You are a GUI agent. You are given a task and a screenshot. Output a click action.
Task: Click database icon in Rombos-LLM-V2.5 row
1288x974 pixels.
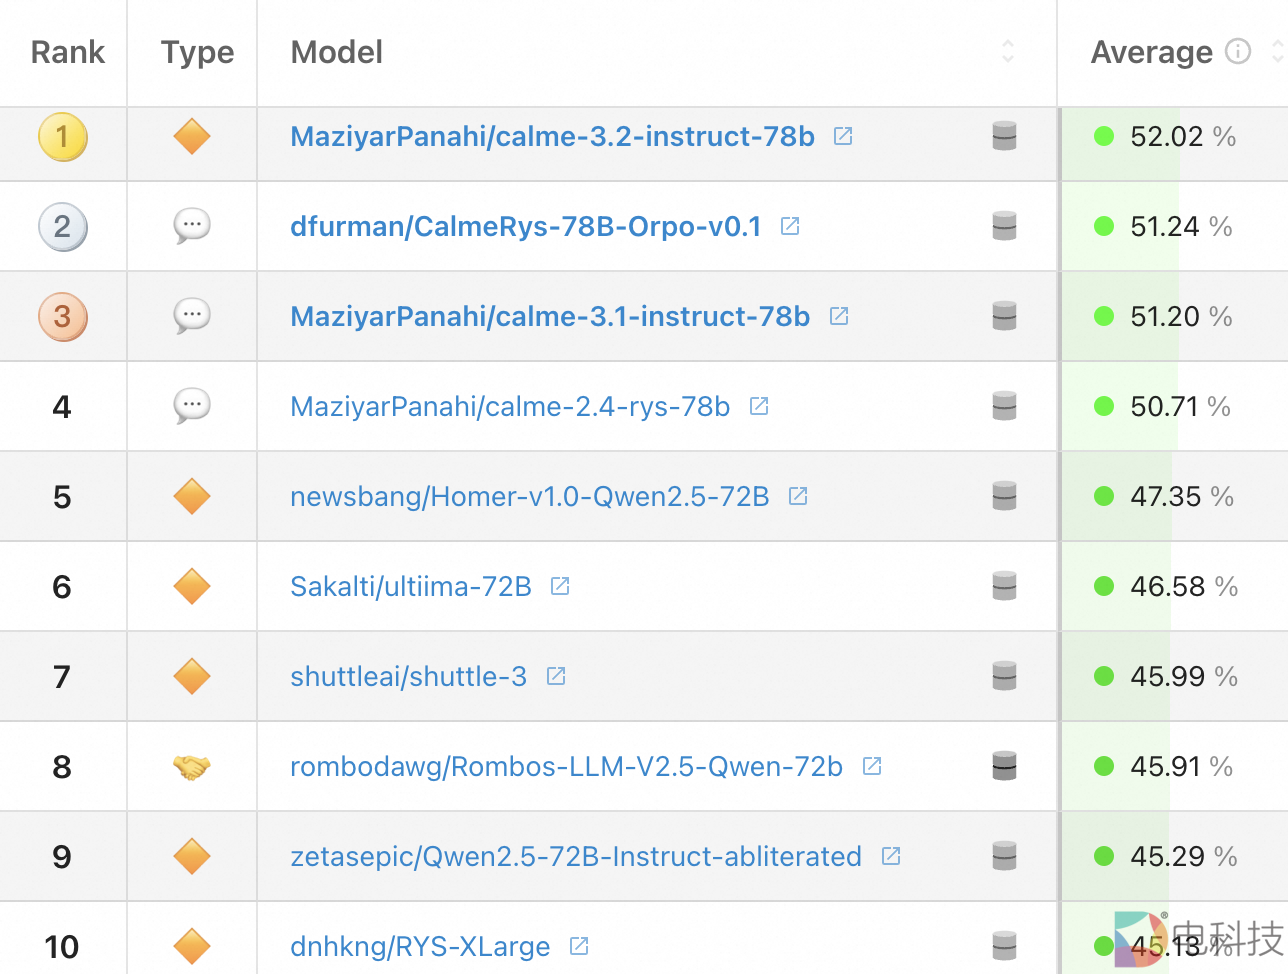pyautogui.click(x=1004, y=766)
